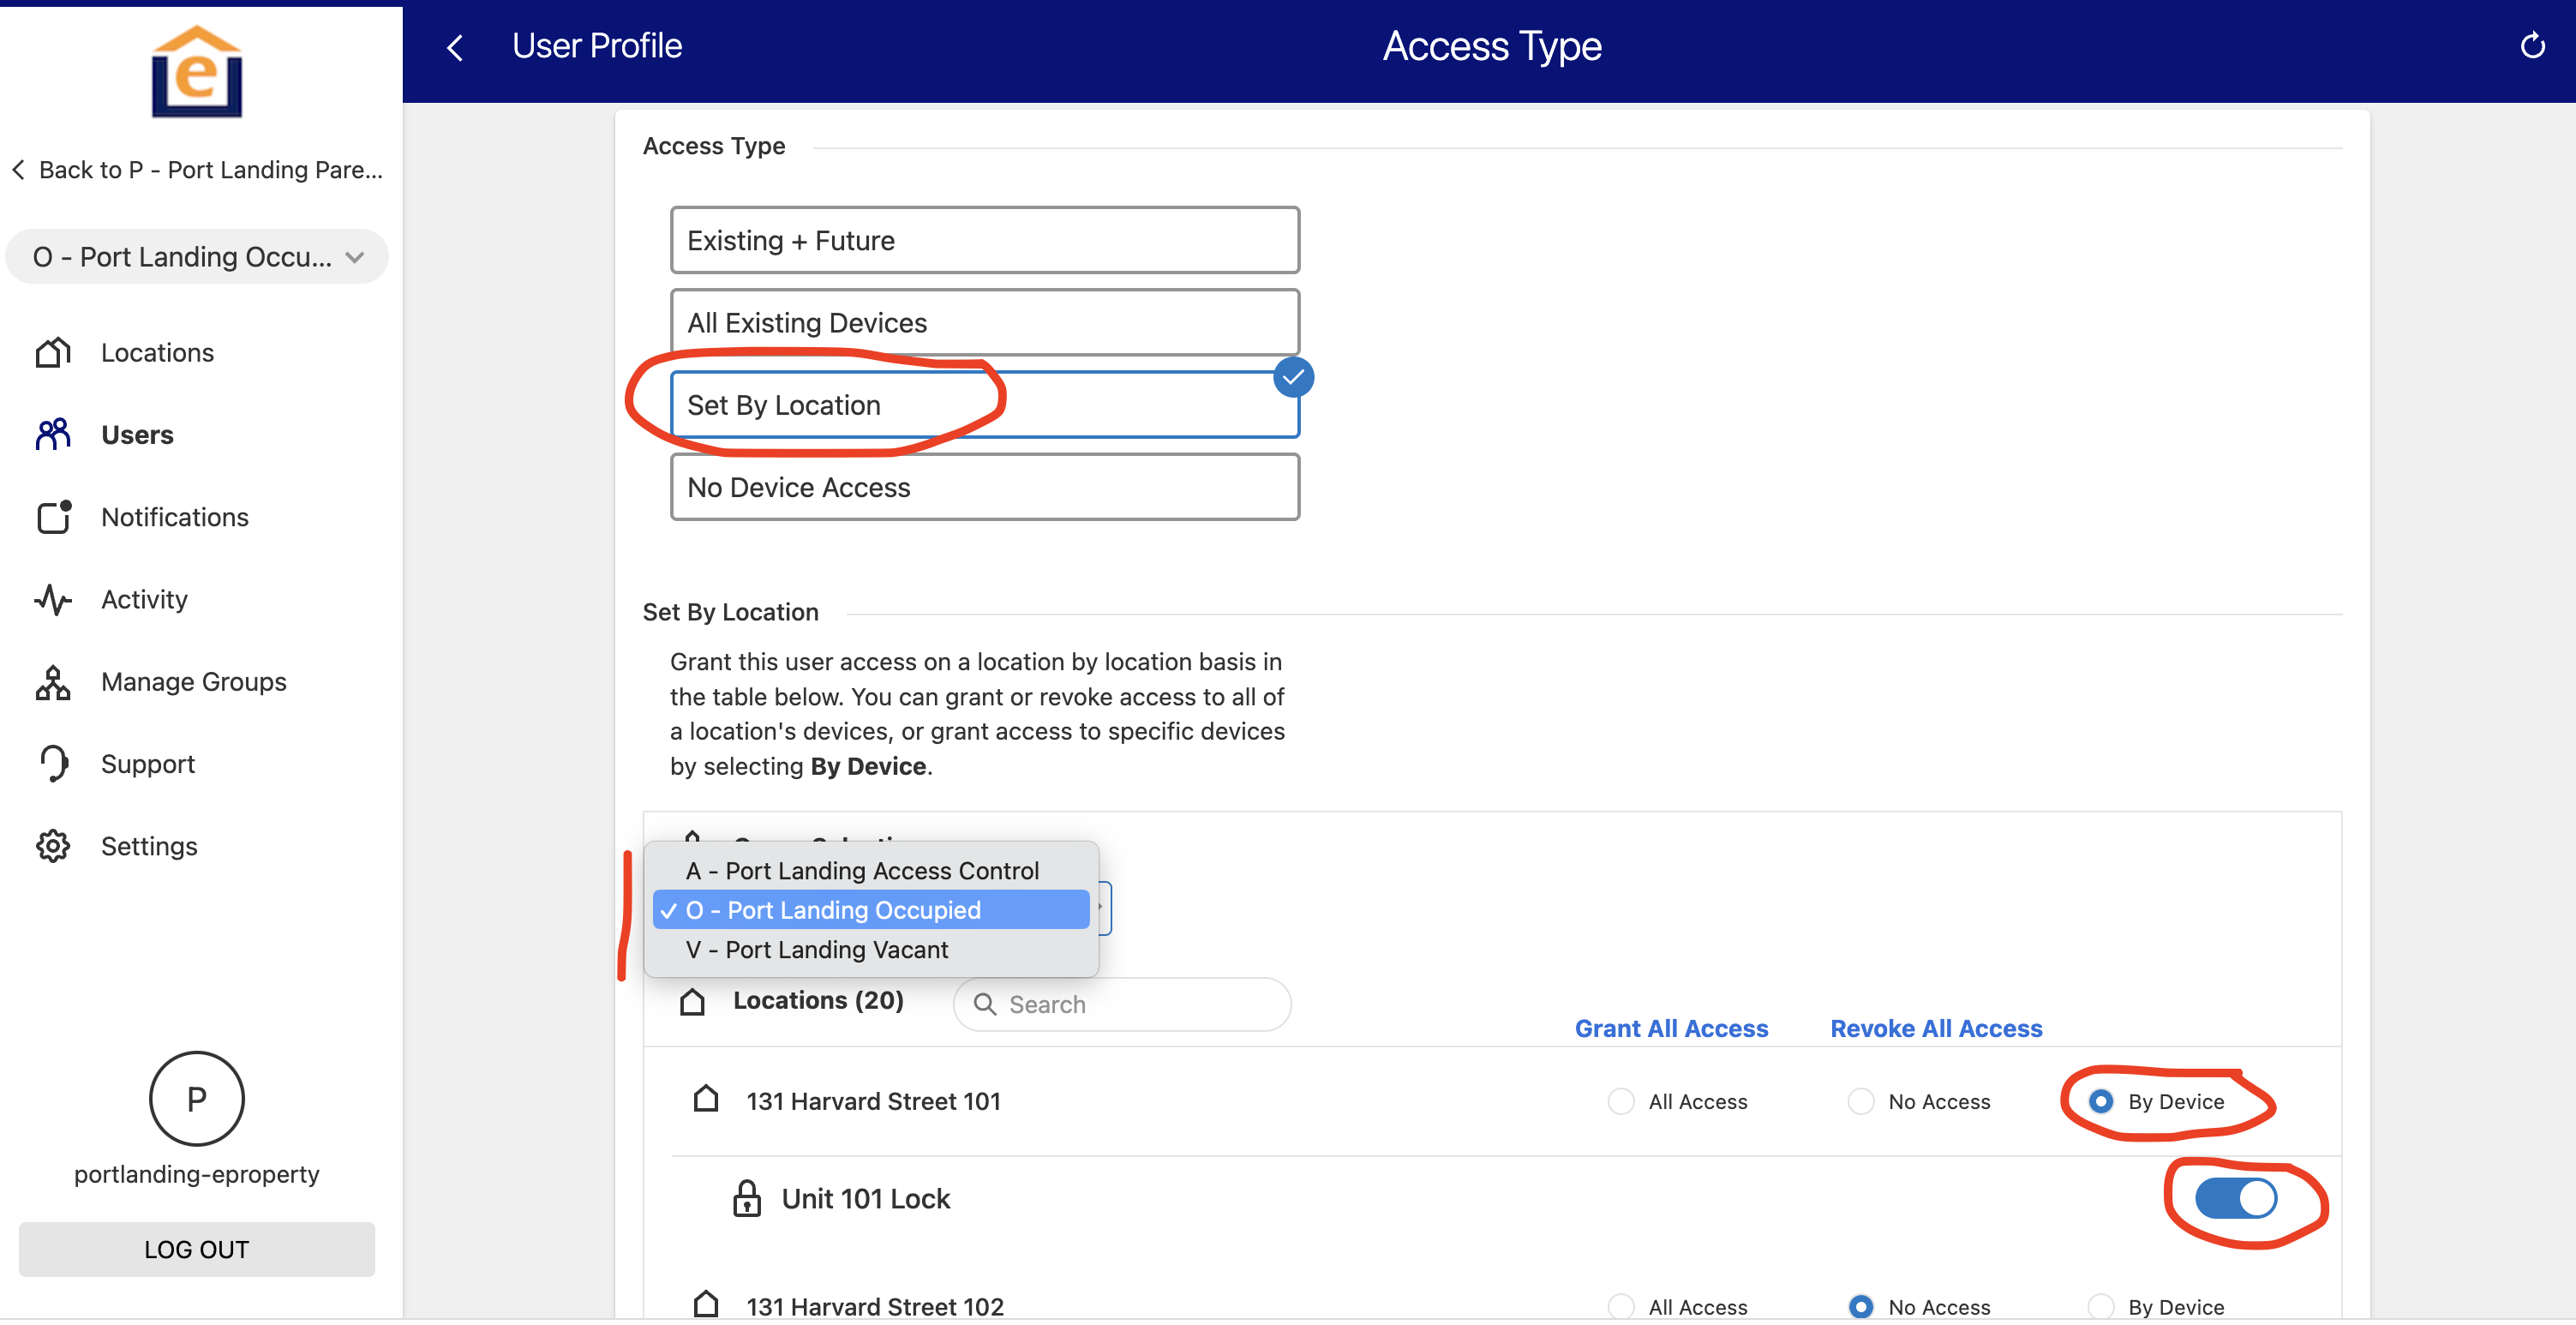Open Activity pulse icon in sidebar
This screenshot has width=2576, height=1325.
(53, 599)
